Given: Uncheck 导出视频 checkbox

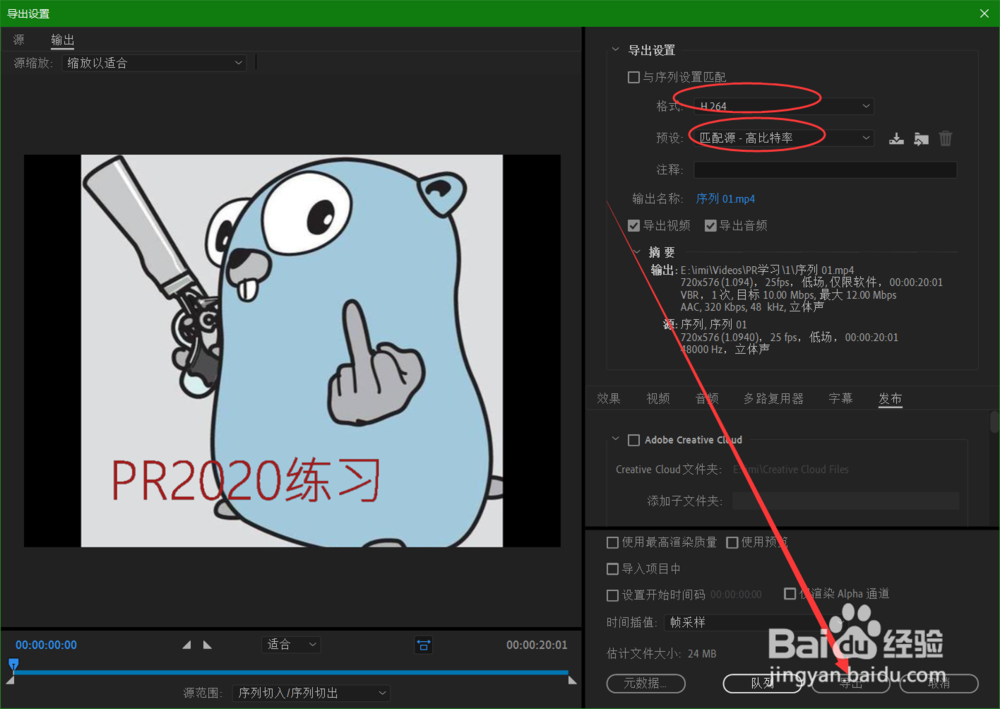Looking at the screenshot, I should point(633,225).
